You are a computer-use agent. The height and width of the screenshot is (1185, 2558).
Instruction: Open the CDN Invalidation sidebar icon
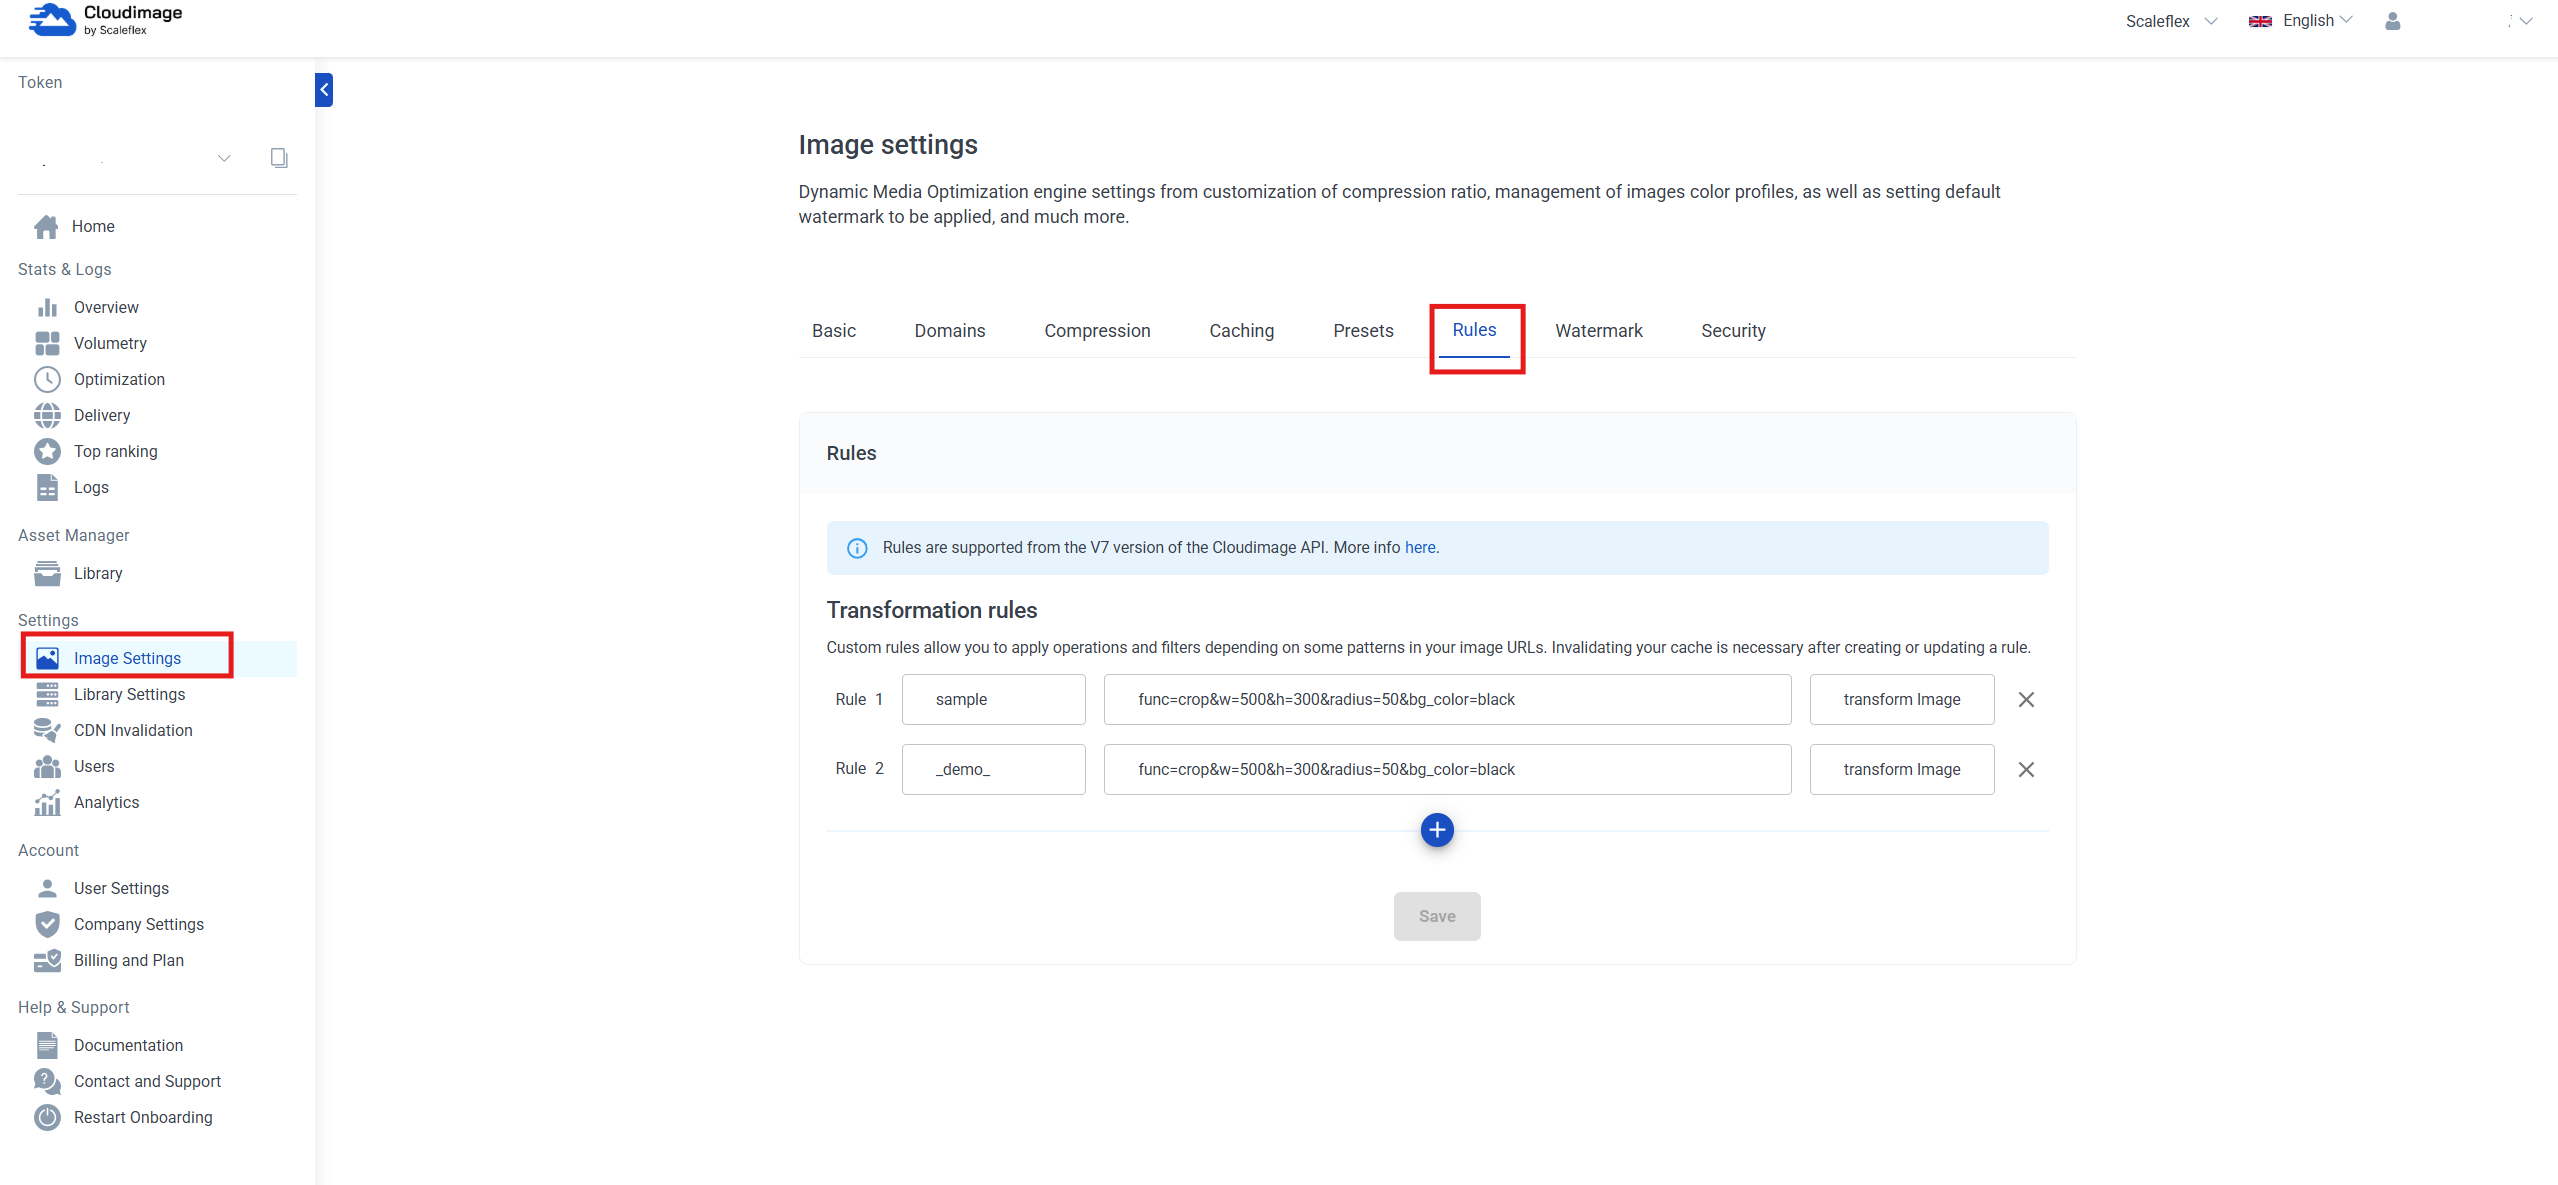[x=47, y=730]
